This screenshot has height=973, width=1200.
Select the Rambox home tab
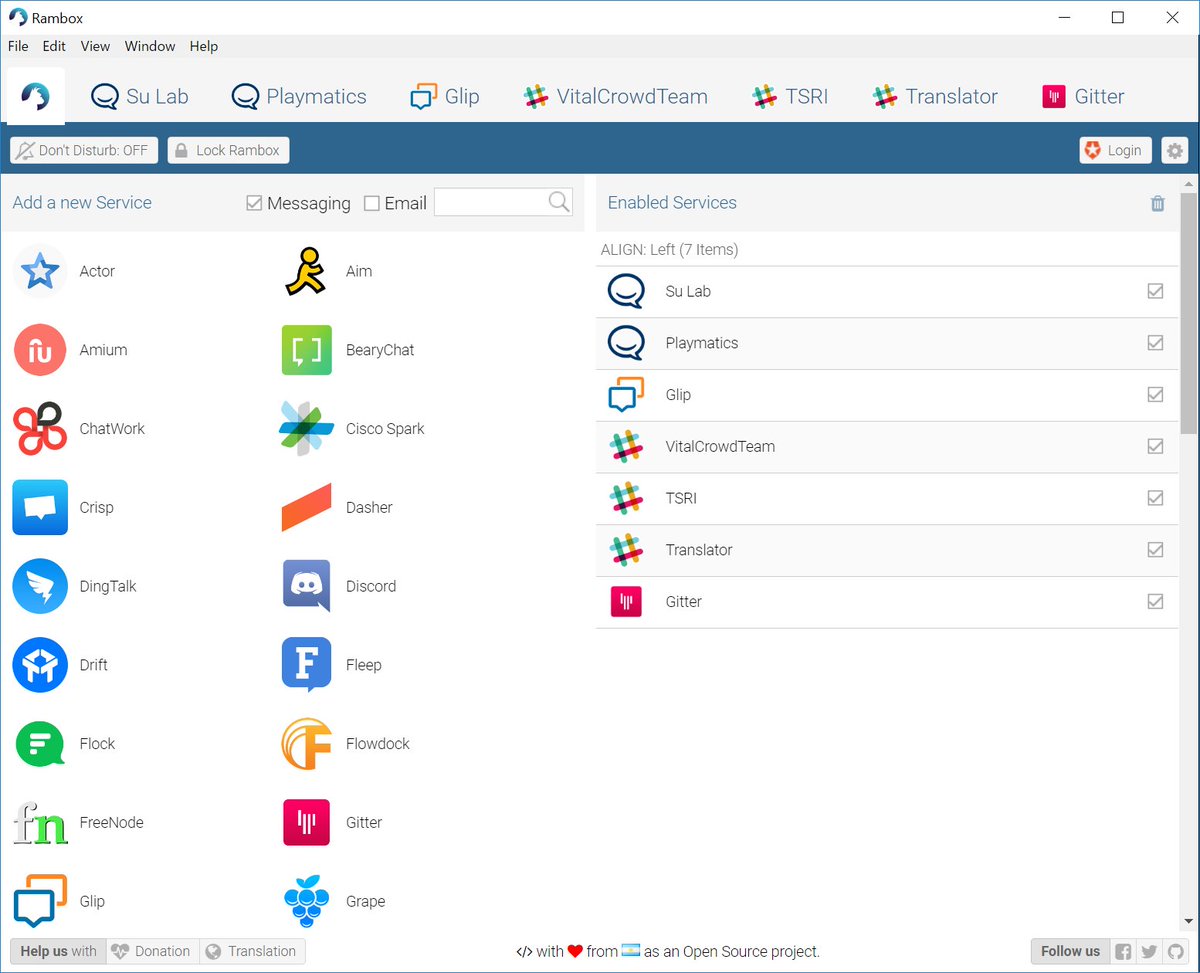coord(36,96)
